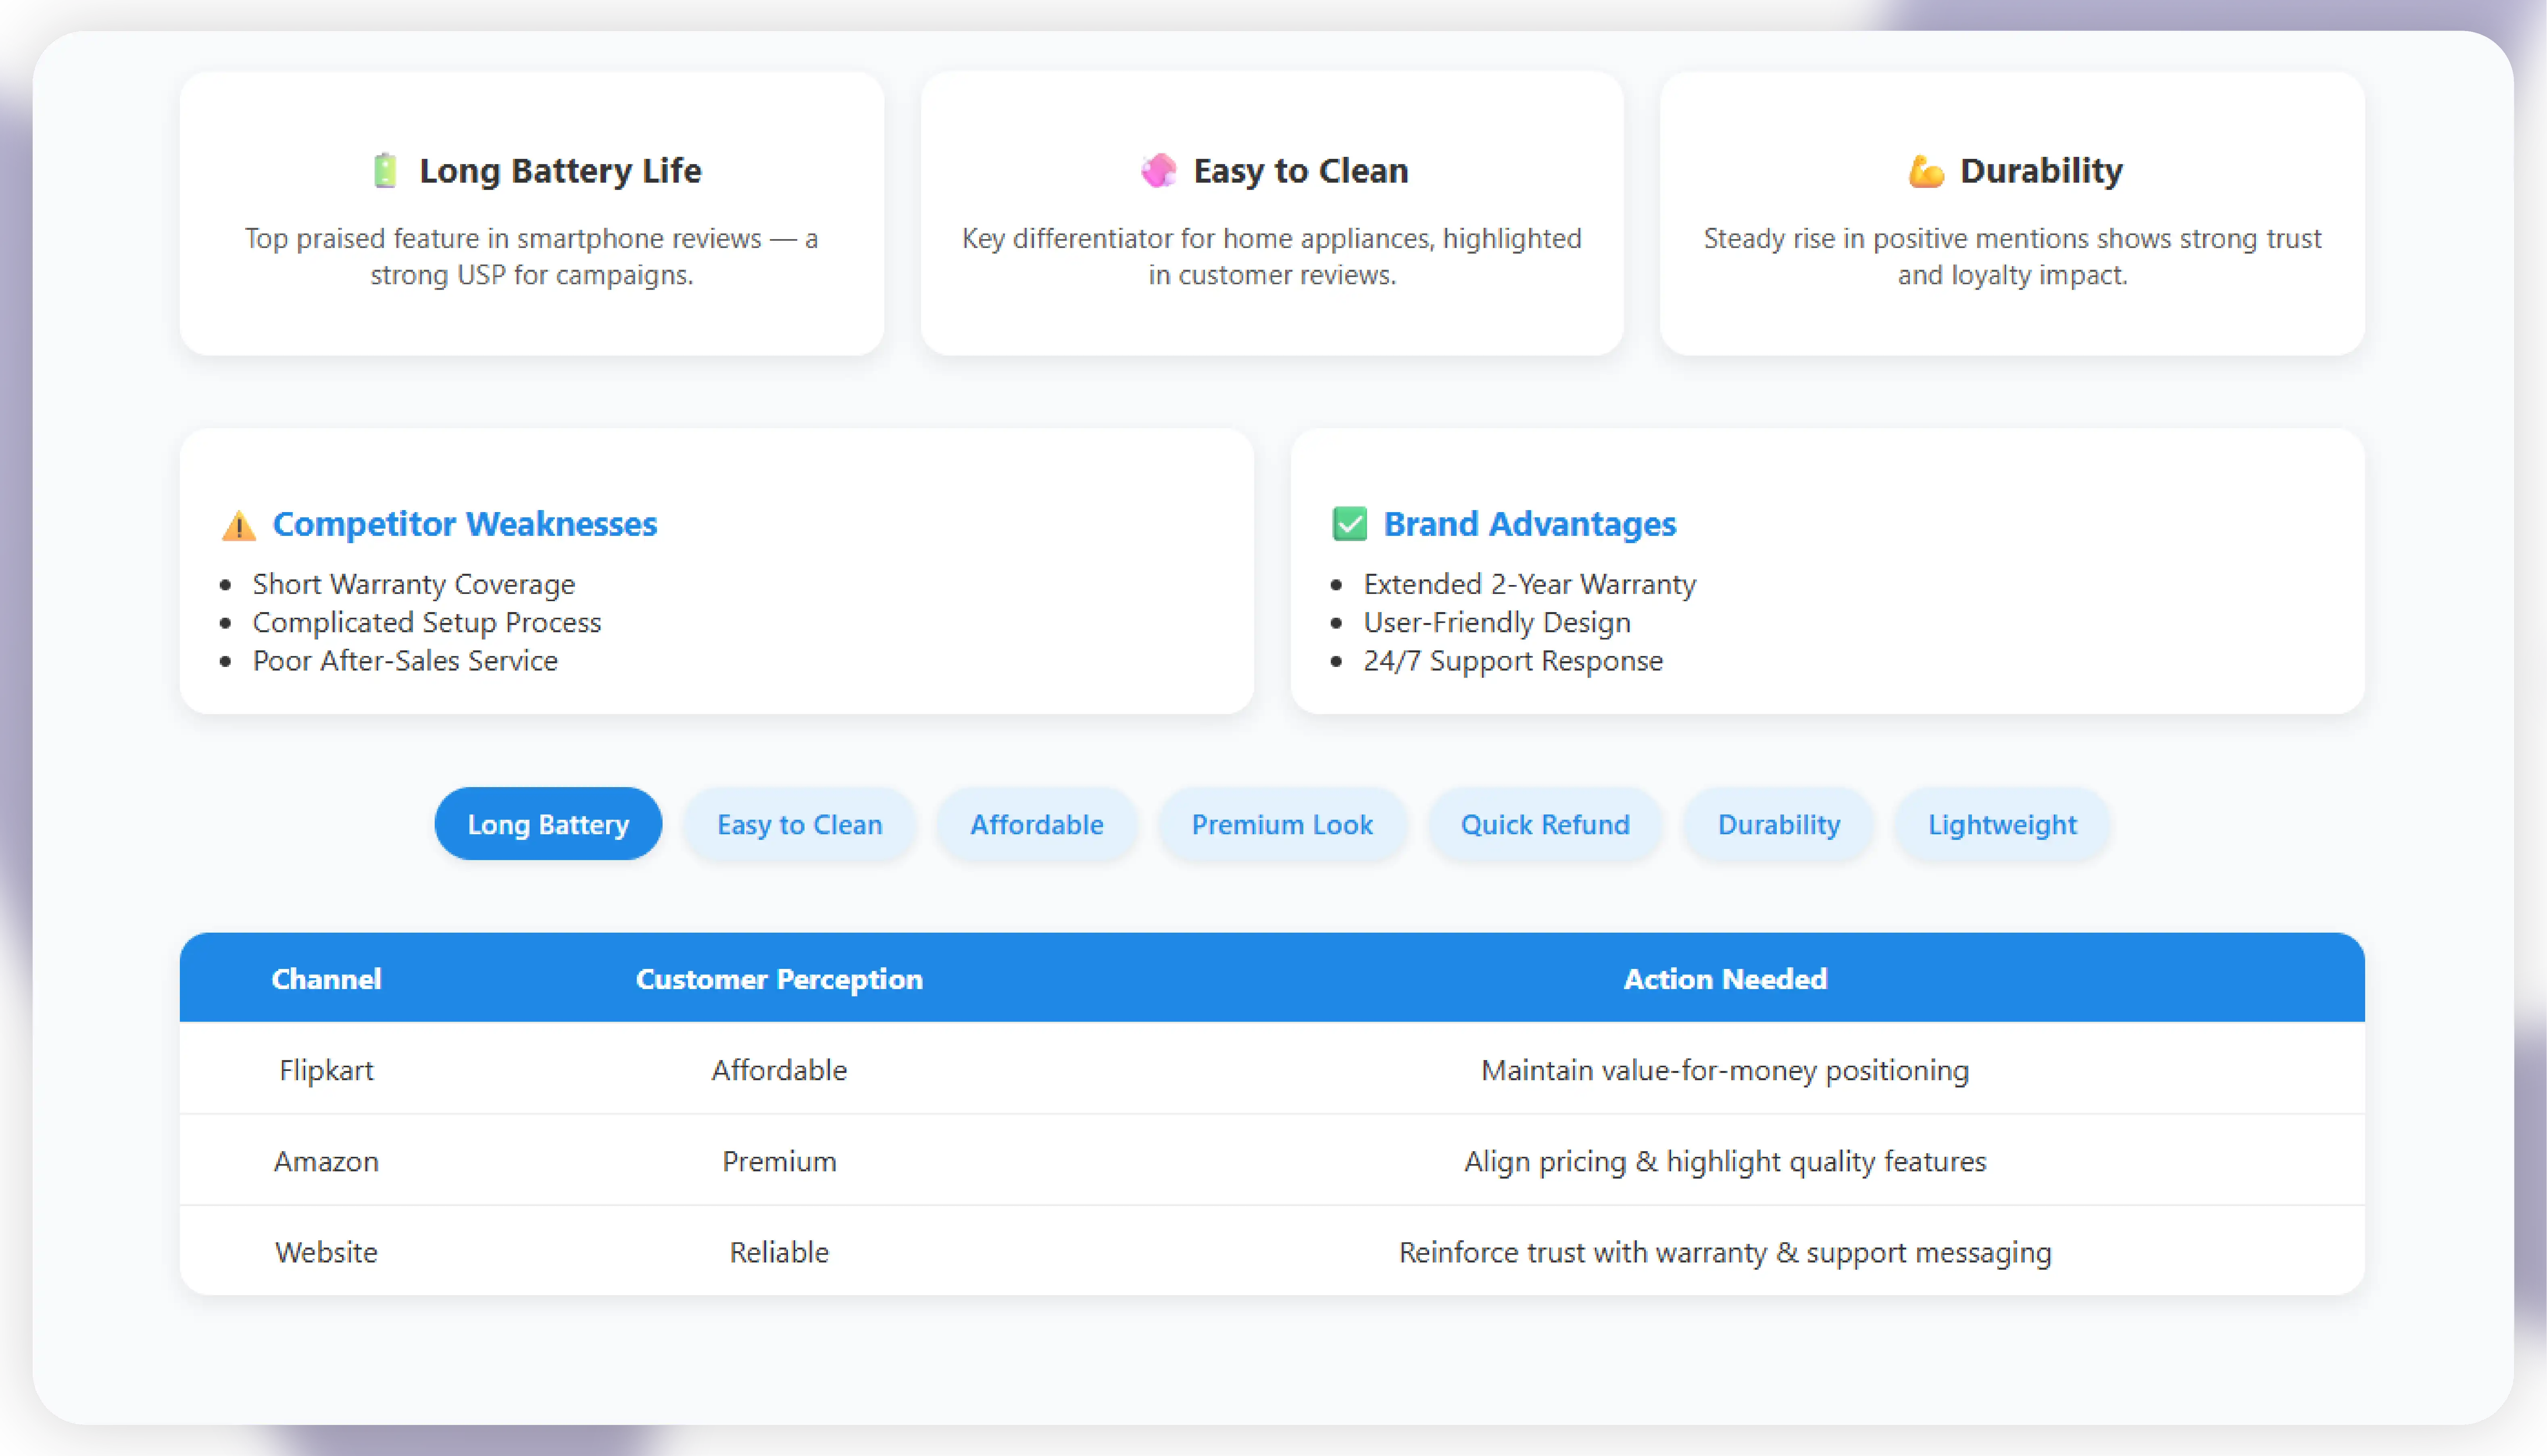Open the Quick Refund pill
The image size is (2547, 1456).
pos(1544,824)
